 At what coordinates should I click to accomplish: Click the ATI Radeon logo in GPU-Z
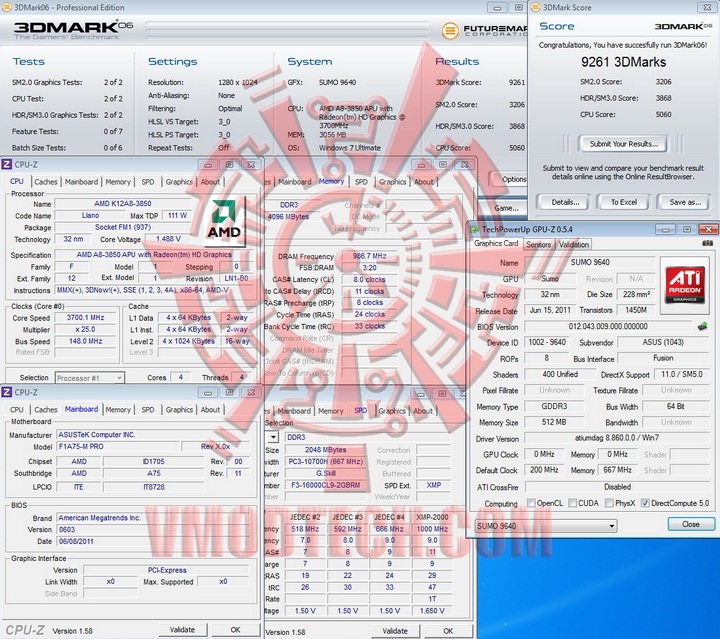click(685, 286)
